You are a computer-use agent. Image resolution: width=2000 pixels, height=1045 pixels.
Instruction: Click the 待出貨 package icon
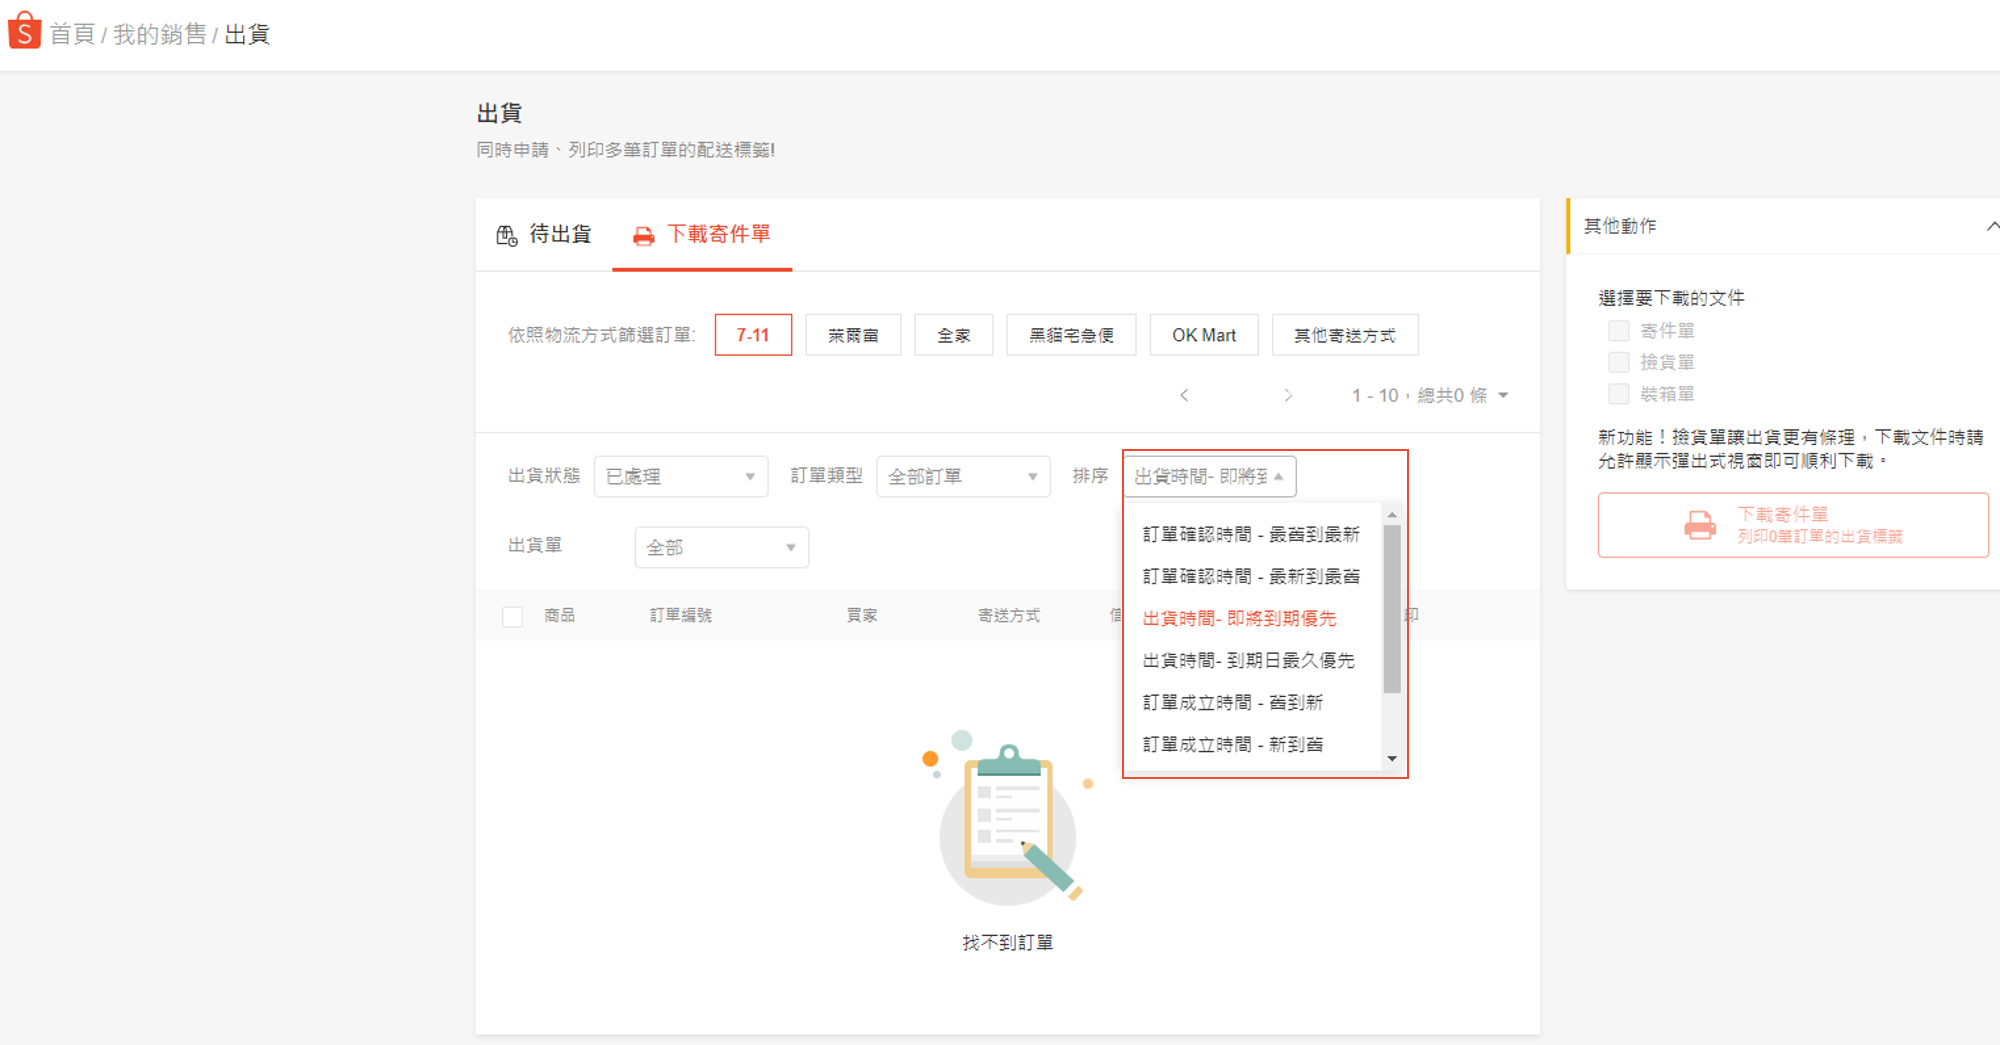[x=507, y=235]
